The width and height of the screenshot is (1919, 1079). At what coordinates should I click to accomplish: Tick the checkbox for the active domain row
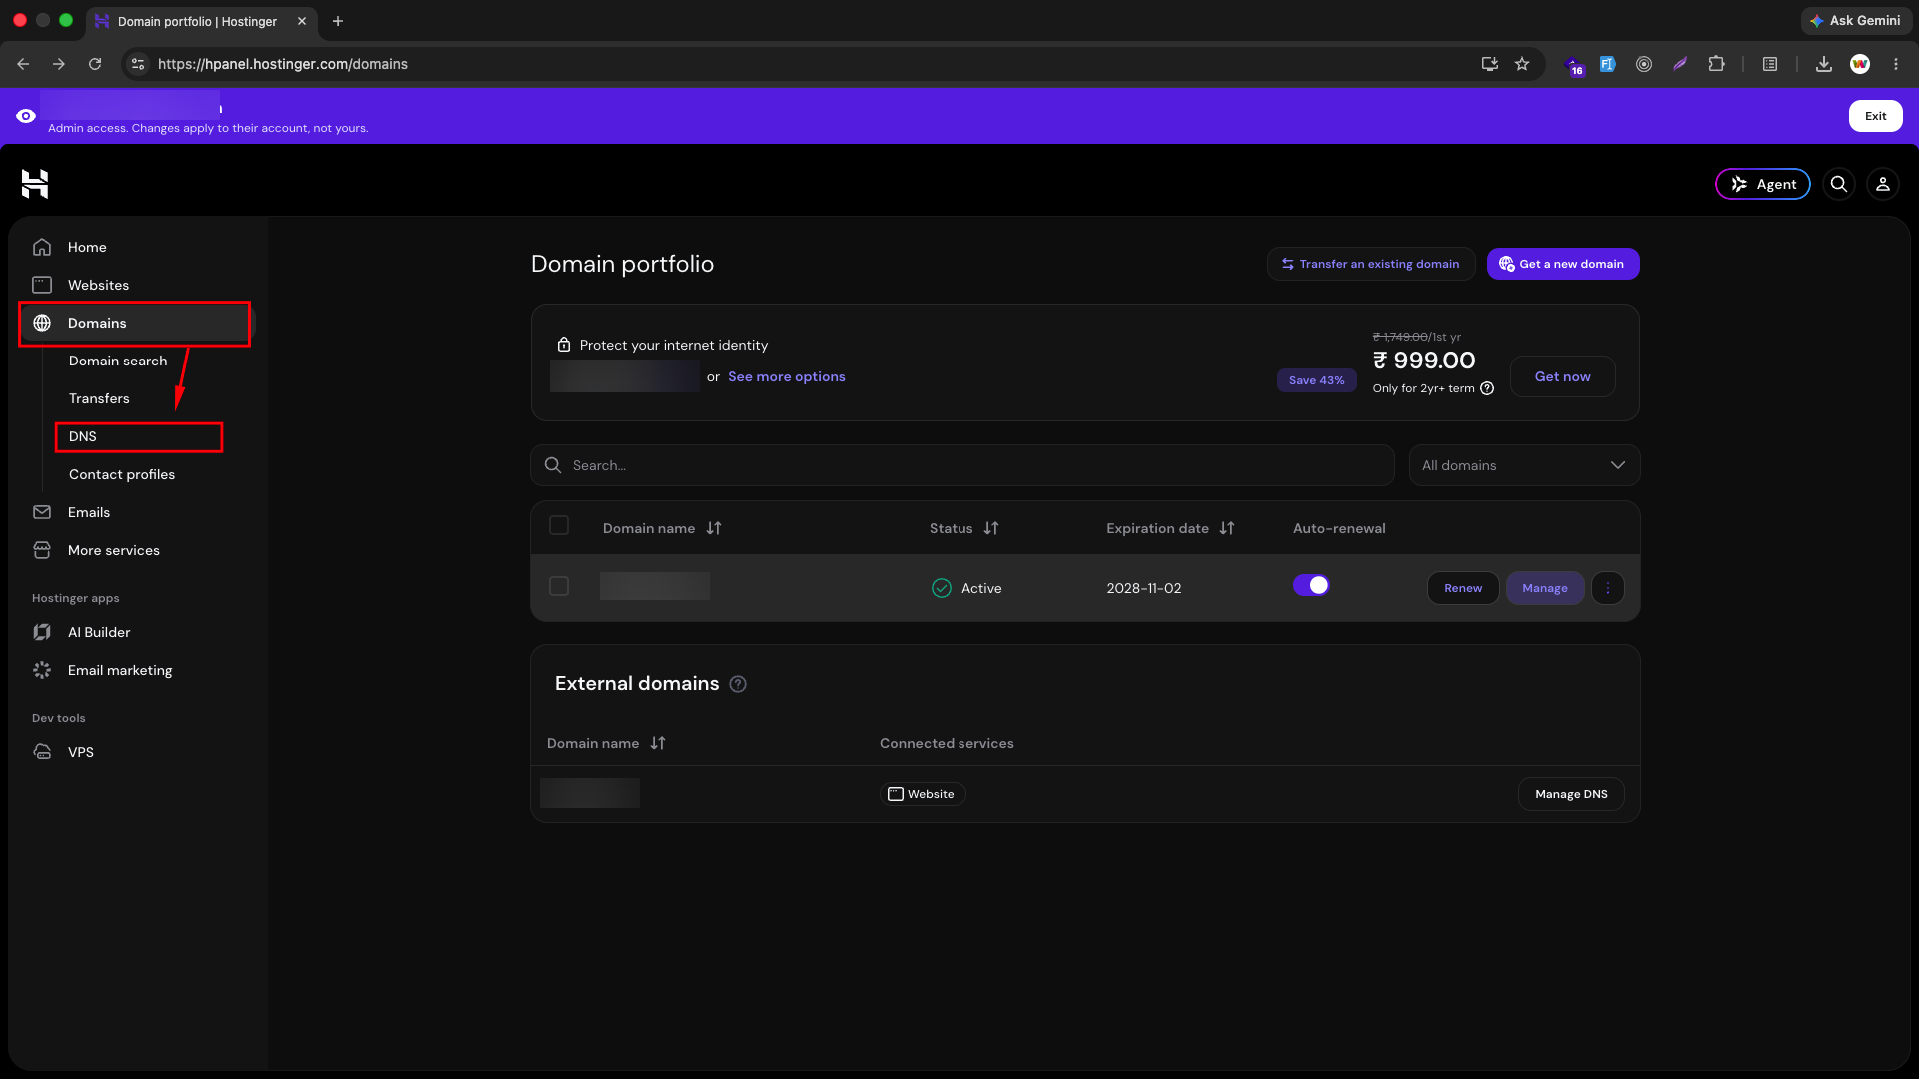(x=559, y=586)
